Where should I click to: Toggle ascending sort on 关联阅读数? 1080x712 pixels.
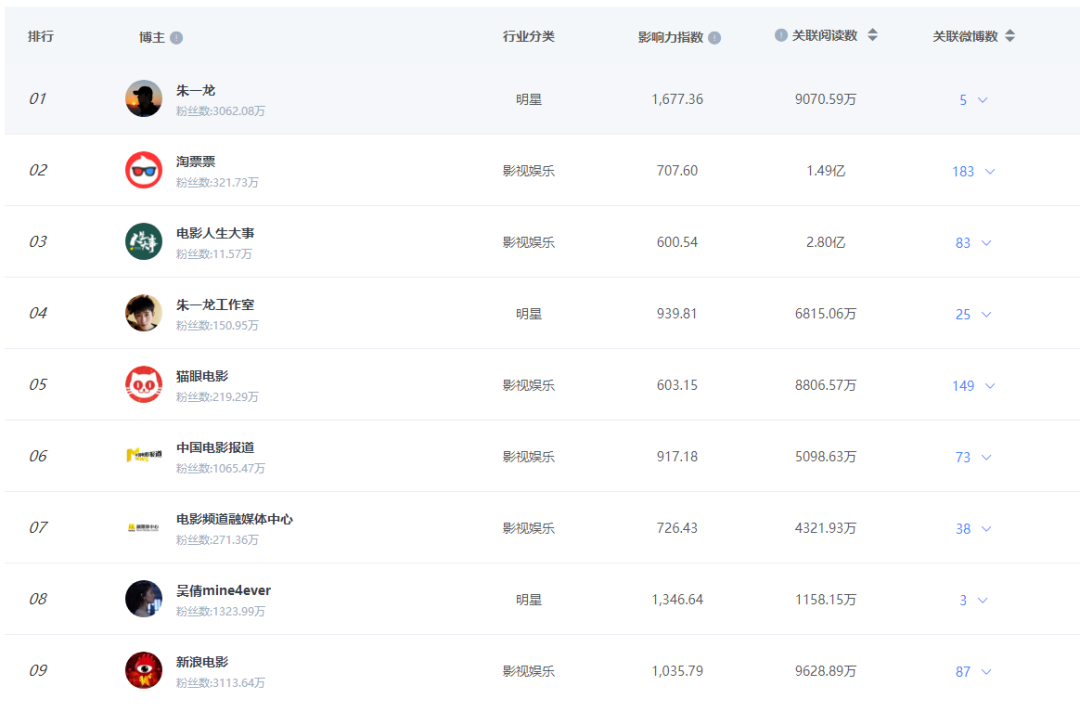(872, 31)
